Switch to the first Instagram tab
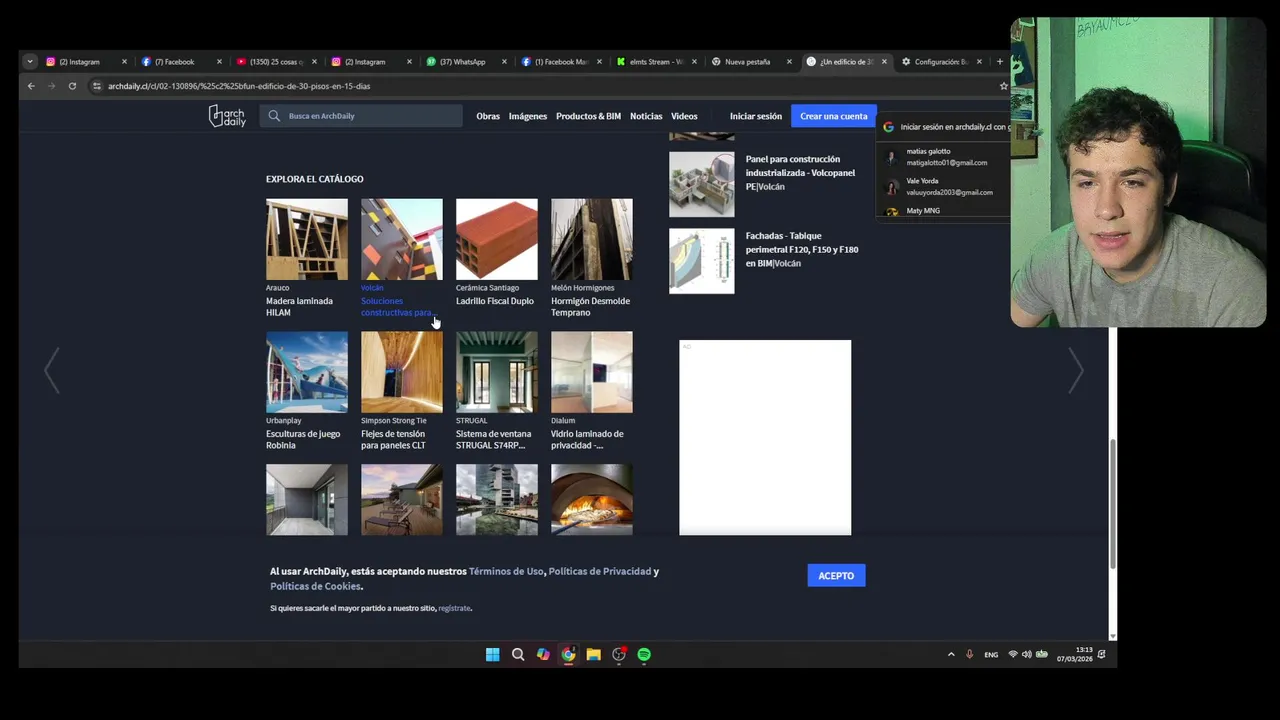 84,62
